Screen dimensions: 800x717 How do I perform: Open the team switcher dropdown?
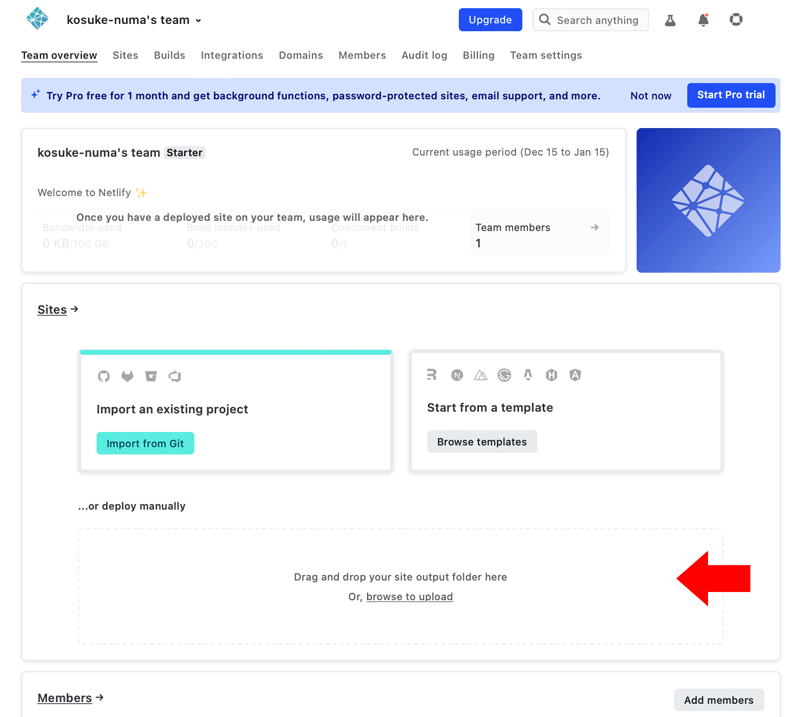point(134,20)
